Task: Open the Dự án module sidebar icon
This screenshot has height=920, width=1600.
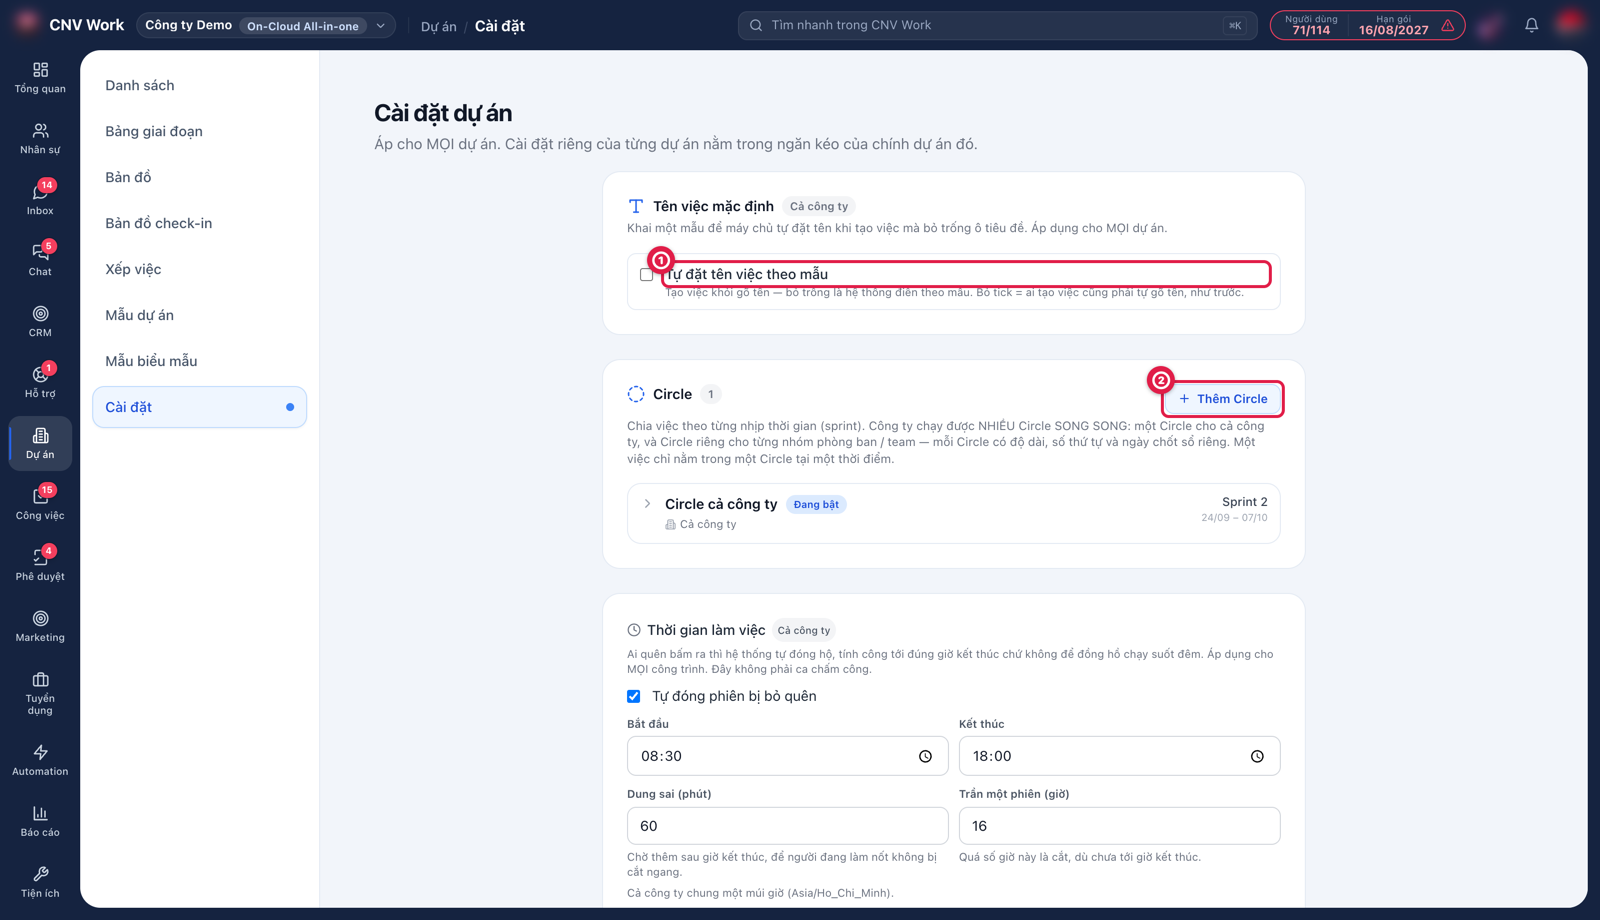Action: 40,444
